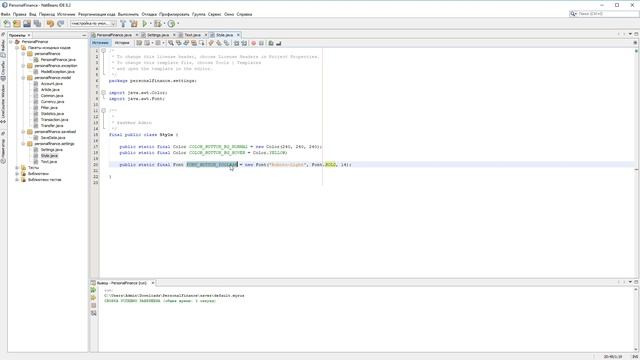Expand the Test Libraries node

pyautogui.click(x=17, y=180)
